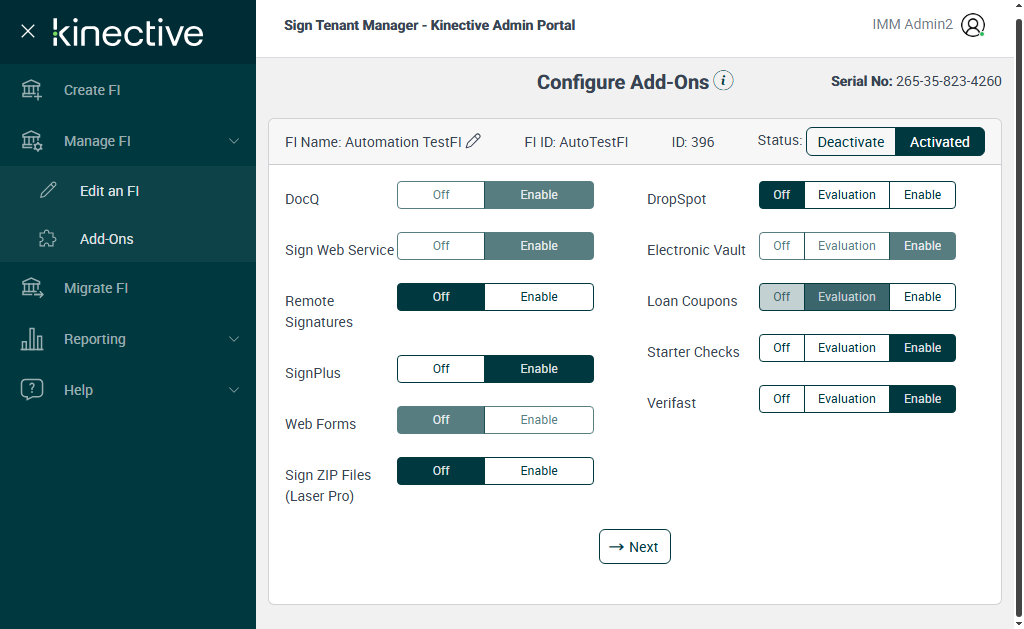Collapse the Manage FI chevron
Screen dimensions: 1024x629
pyautogui.click(x=234, y=141)
